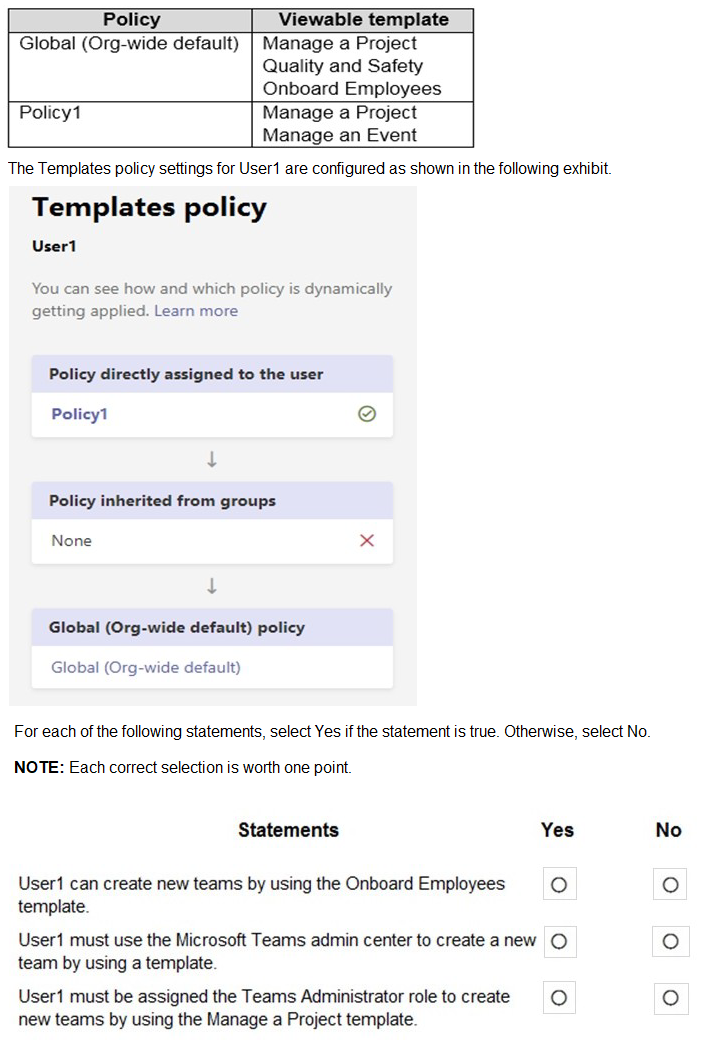Mark Yes for the Teams Administrator role statement

point(559,997)
